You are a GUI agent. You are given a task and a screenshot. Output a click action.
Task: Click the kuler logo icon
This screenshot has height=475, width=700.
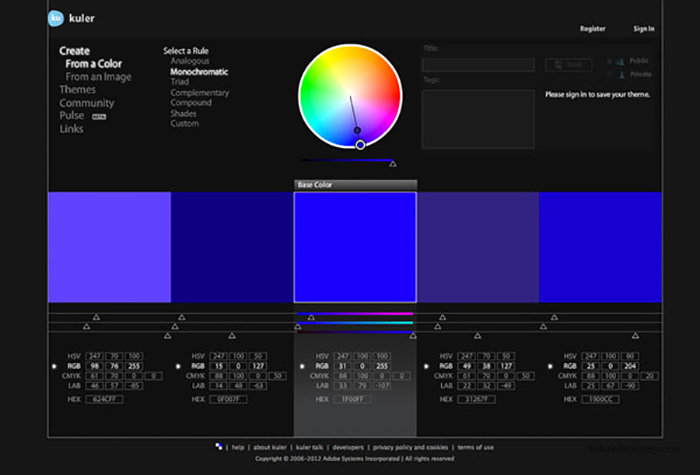56,19
